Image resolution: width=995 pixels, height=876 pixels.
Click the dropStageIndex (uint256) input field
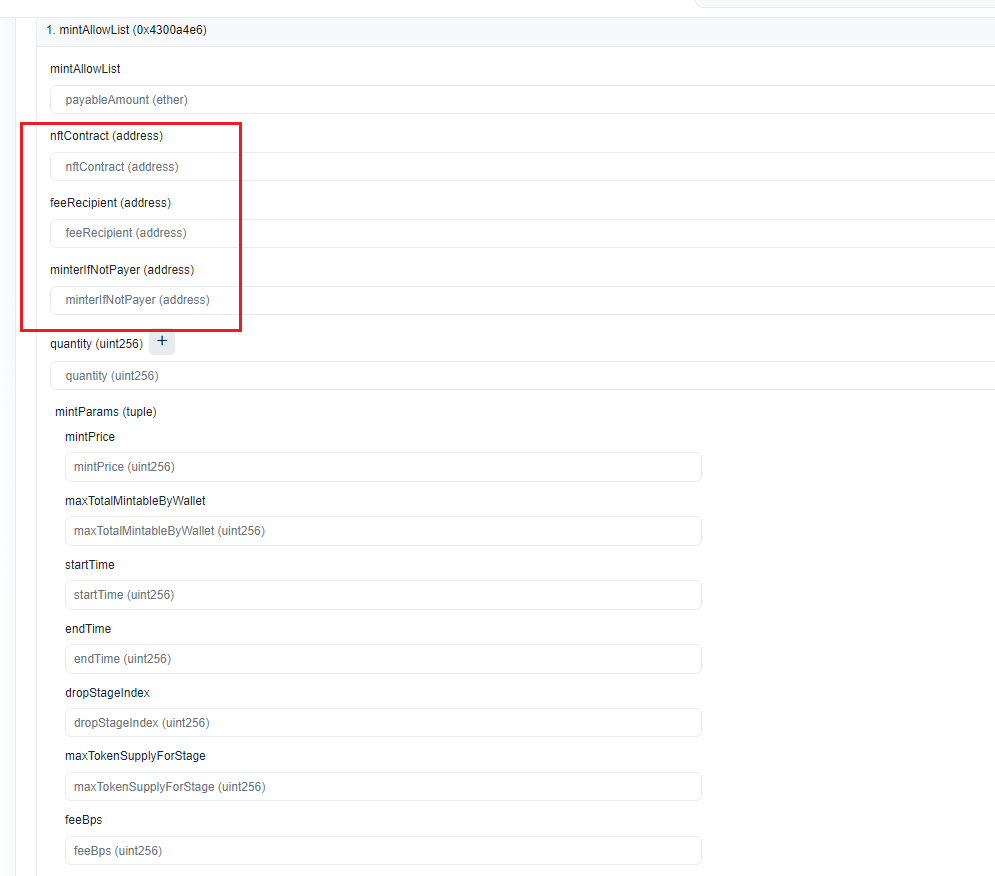[x=382, y=723]
